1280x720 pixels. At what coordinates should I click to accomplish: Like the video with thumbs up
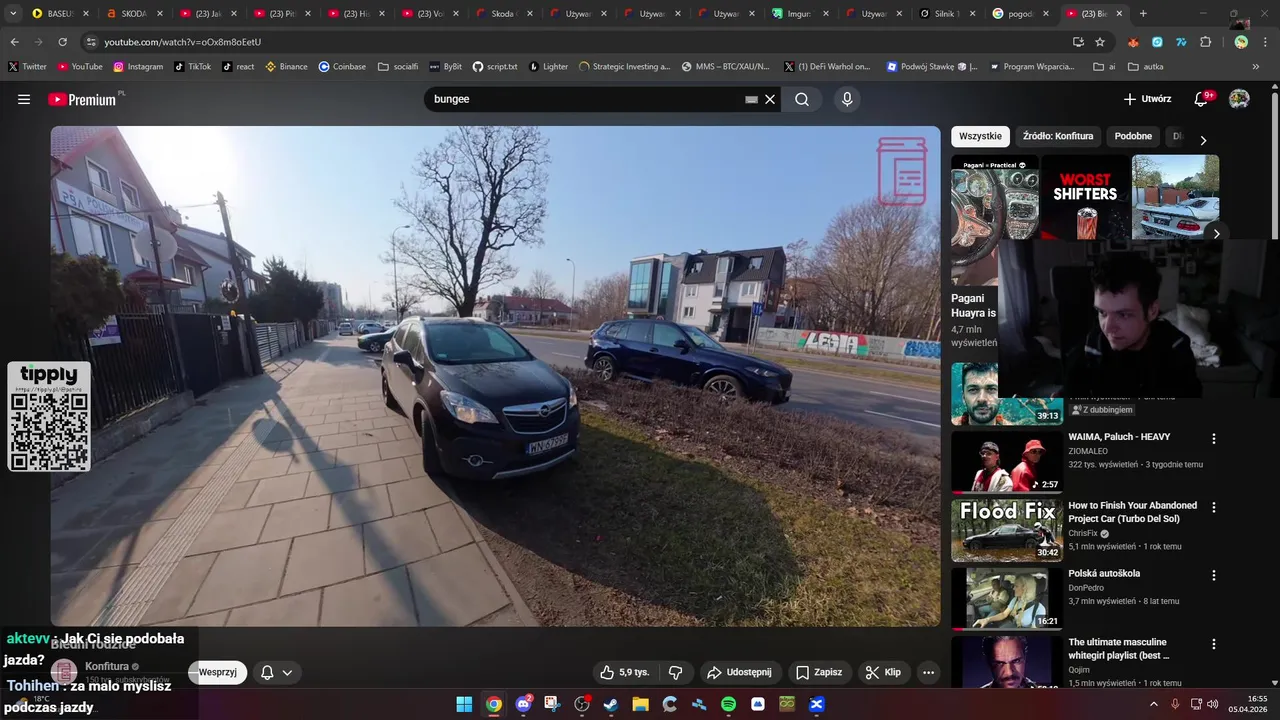625,672
